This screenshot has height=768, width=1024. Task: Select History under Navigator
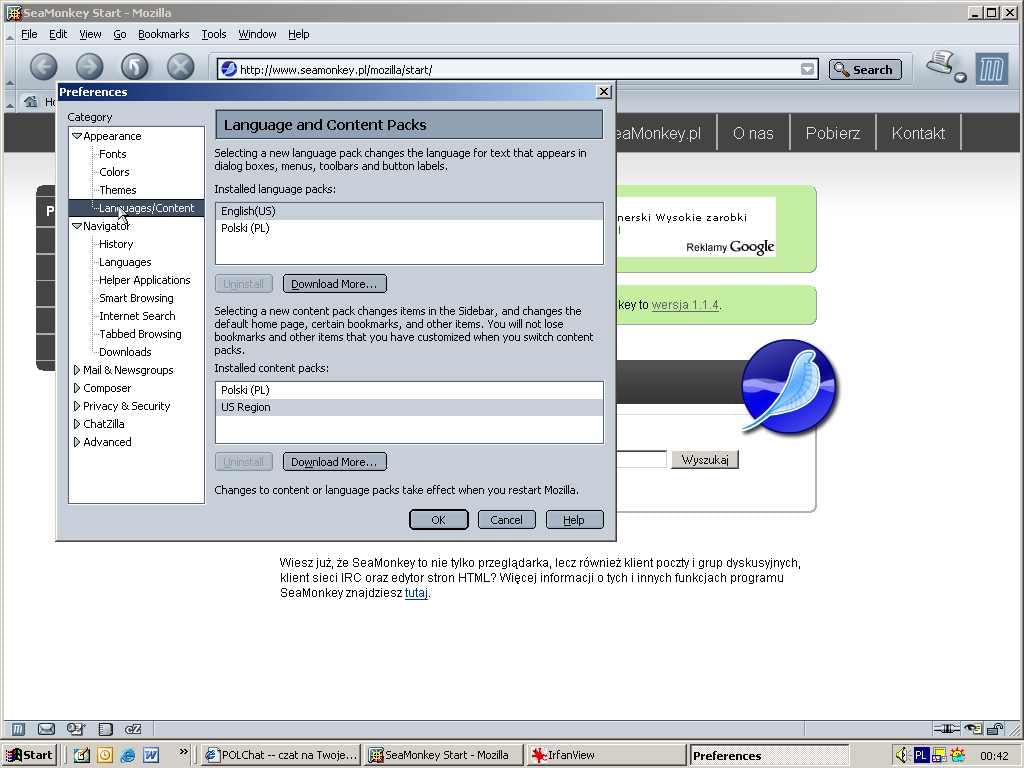click(116, 244)
